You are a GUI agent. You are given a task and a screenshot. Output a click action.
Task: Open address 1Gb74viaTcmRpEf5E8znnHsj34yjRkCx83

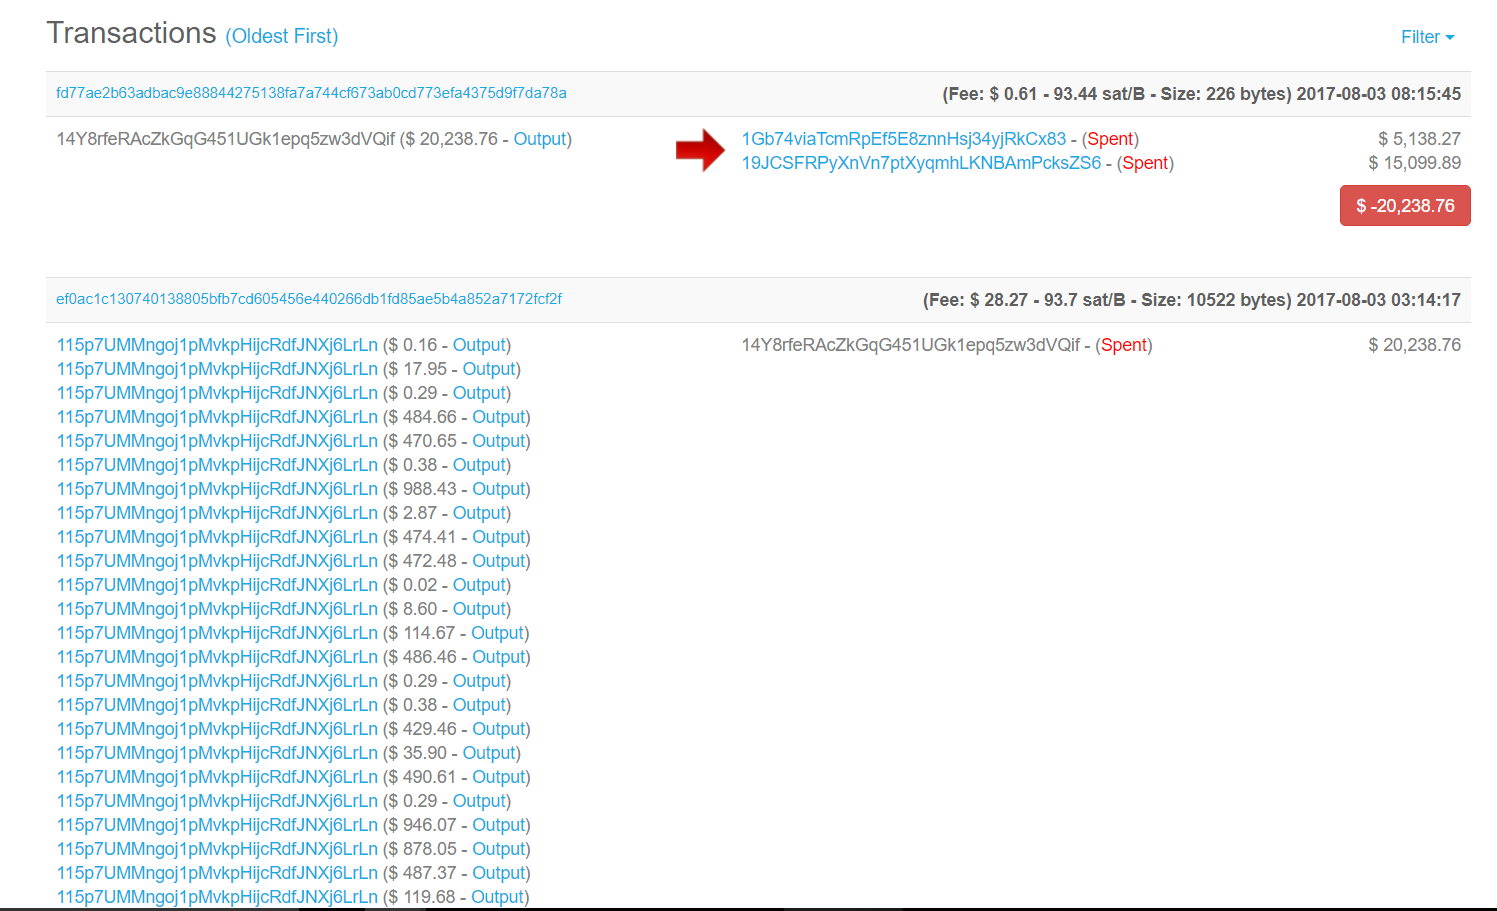(x=903, y=139)
